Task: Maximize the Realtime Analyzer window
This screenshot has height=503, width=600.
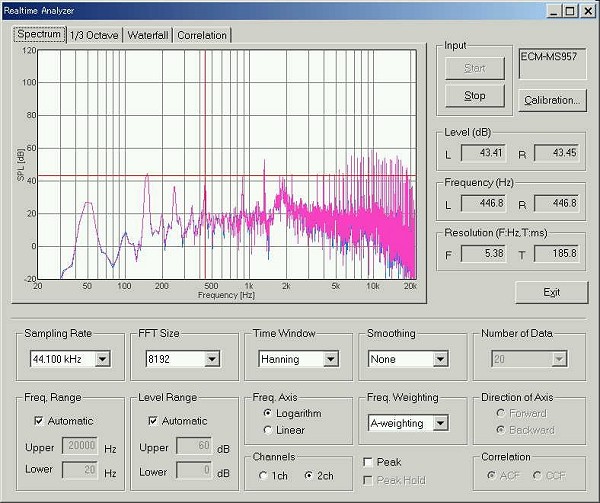Action: (x=570, y=11)
